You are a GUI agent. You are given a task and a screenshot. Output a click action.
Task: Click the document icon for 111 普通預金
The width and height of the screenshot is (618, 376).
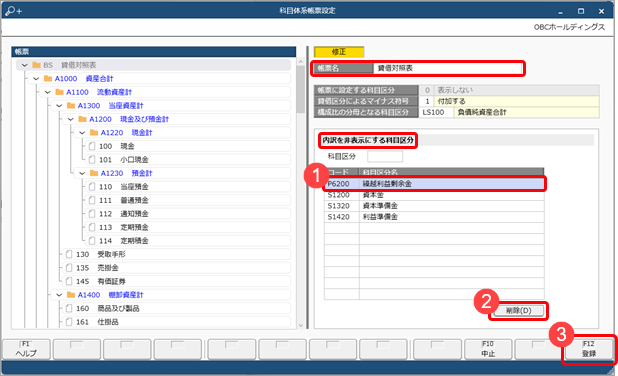92,200
